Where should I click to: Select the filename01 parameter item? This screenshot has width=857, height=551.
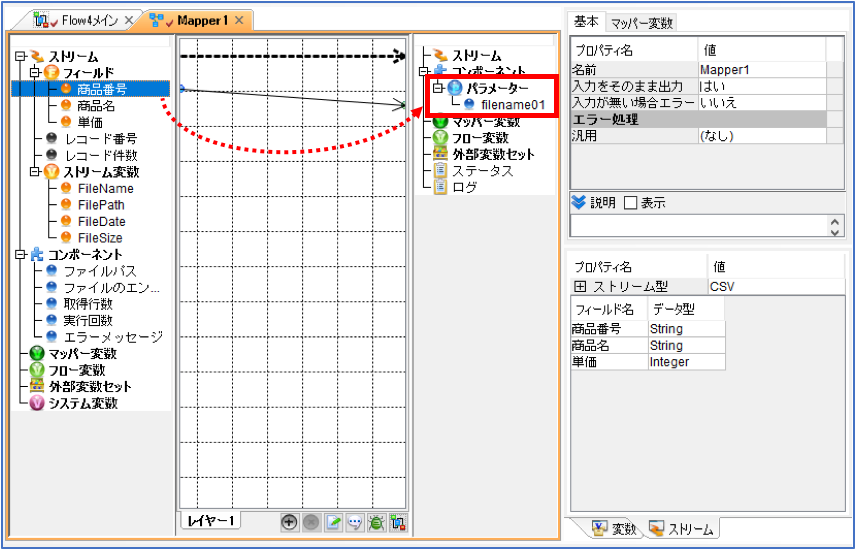513,104
